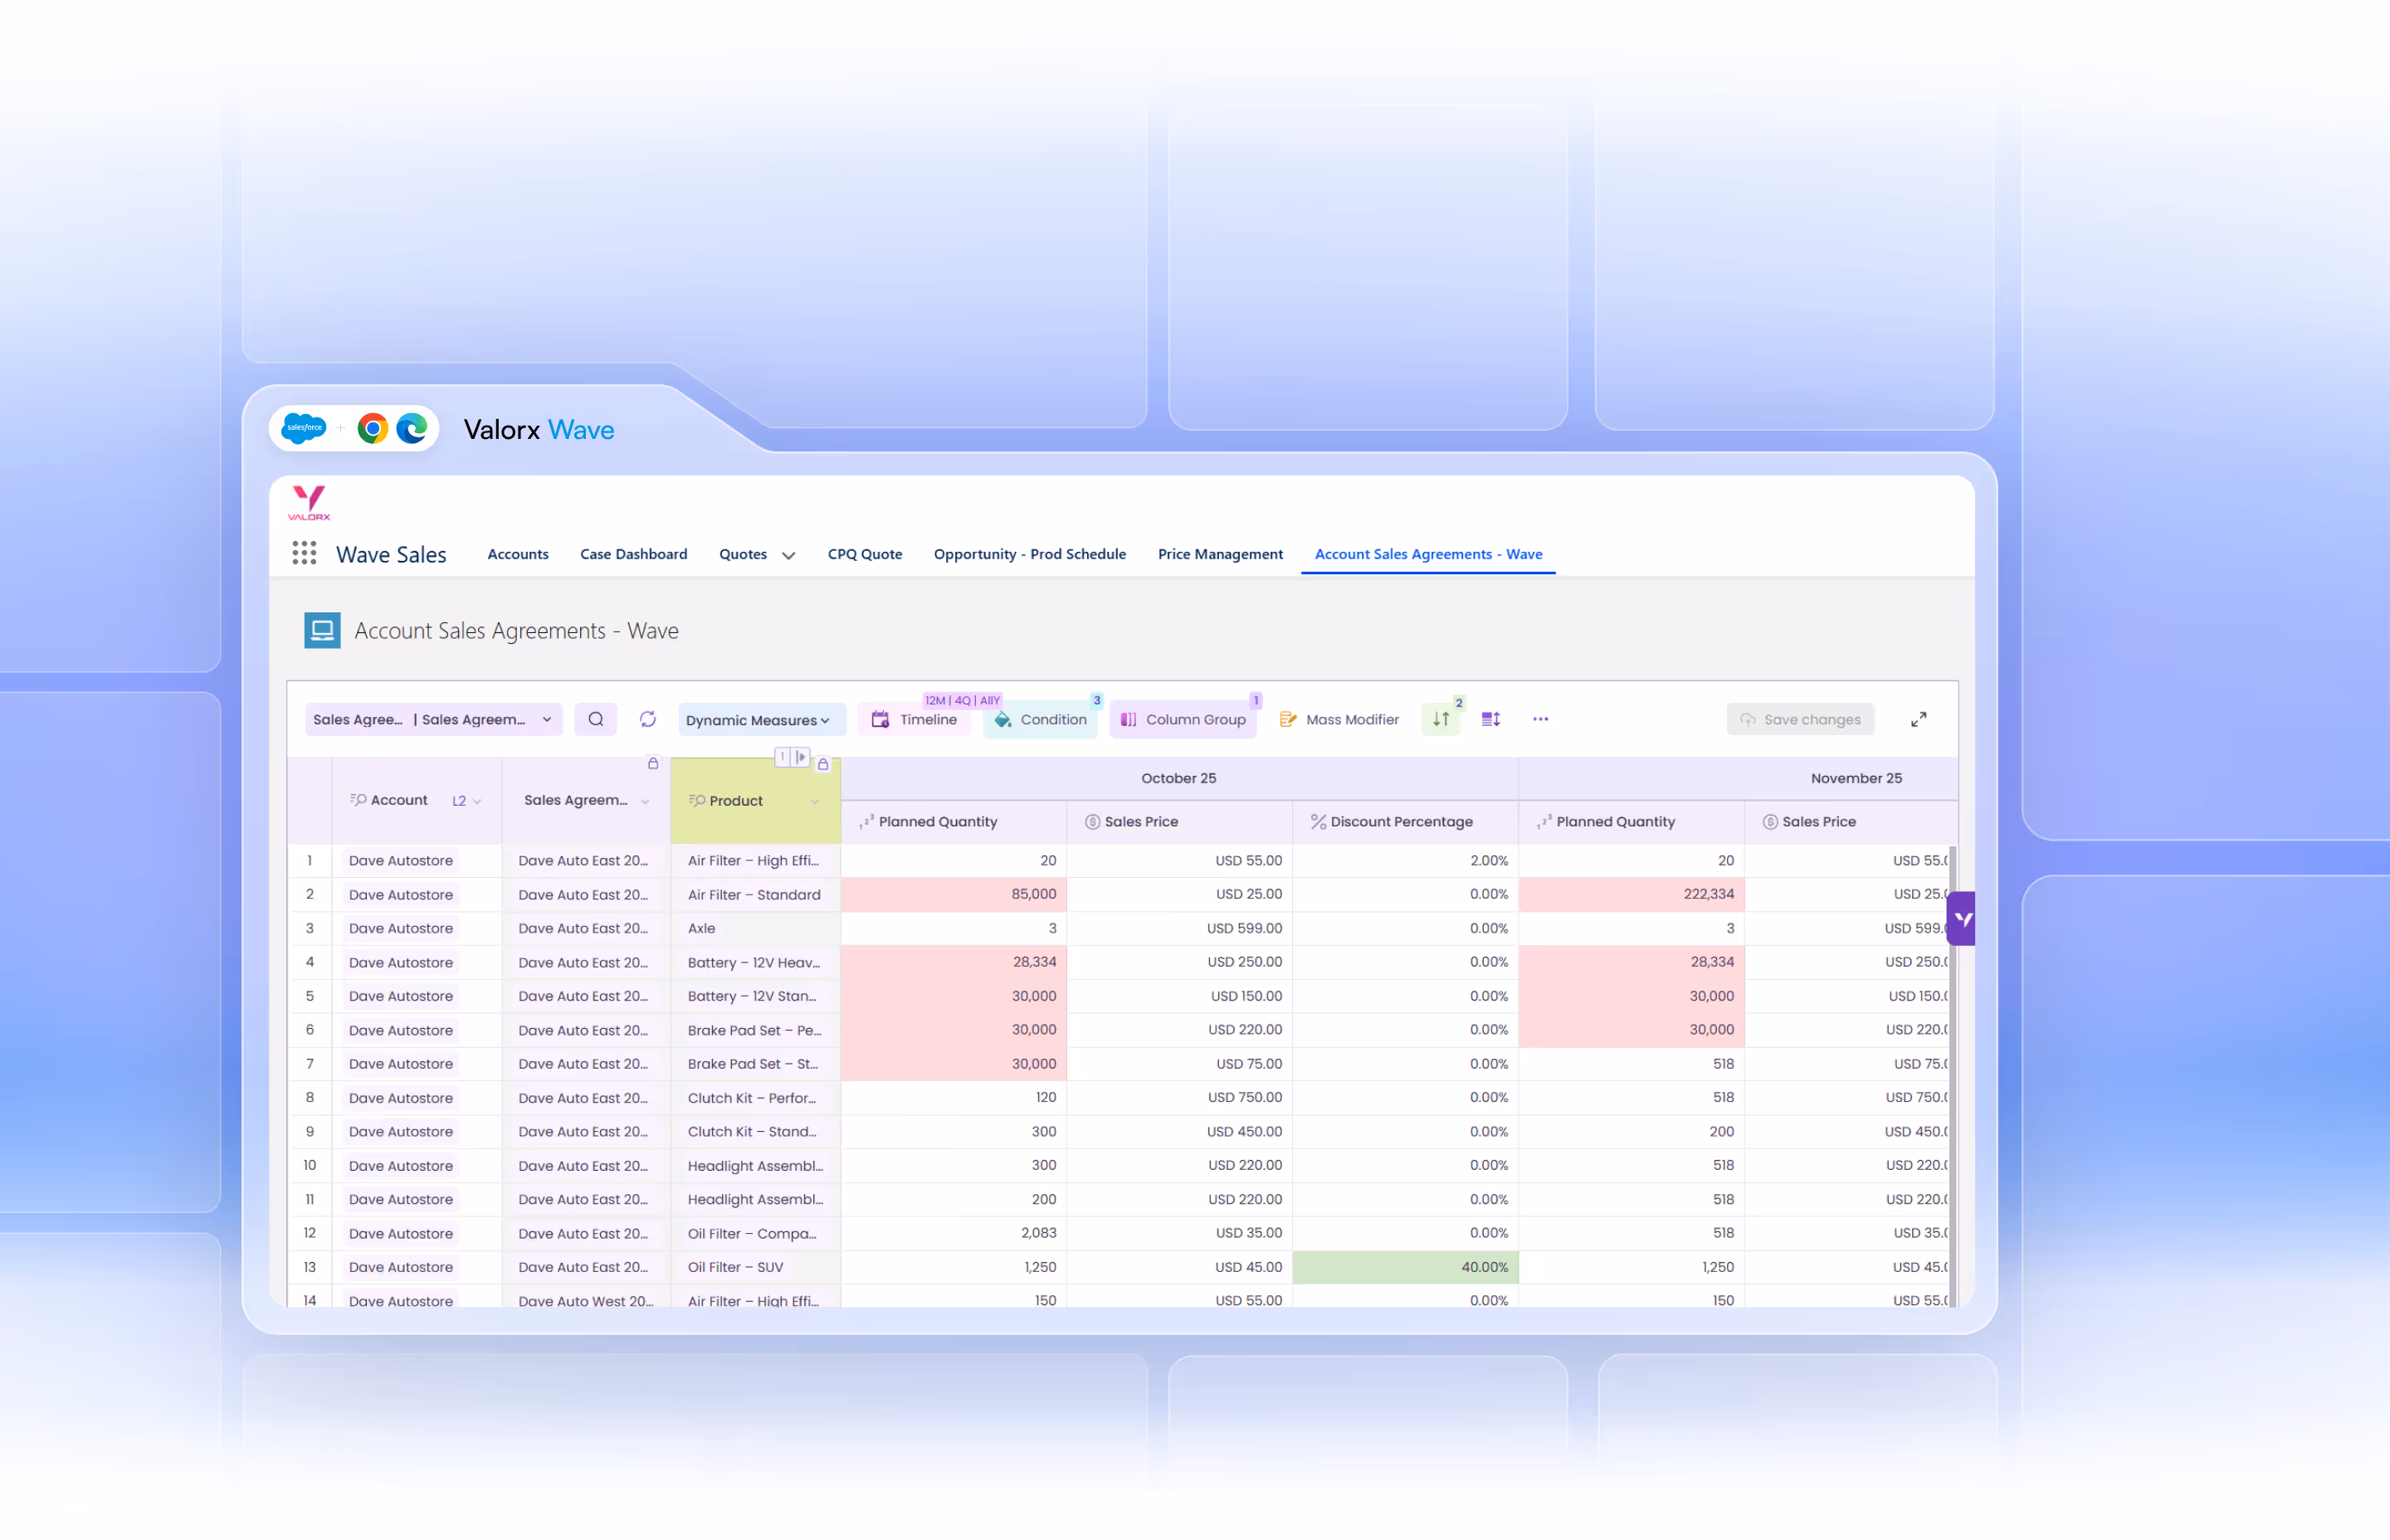
Task: Expand the Quotes menu chevron
Action: pos(788,554)
